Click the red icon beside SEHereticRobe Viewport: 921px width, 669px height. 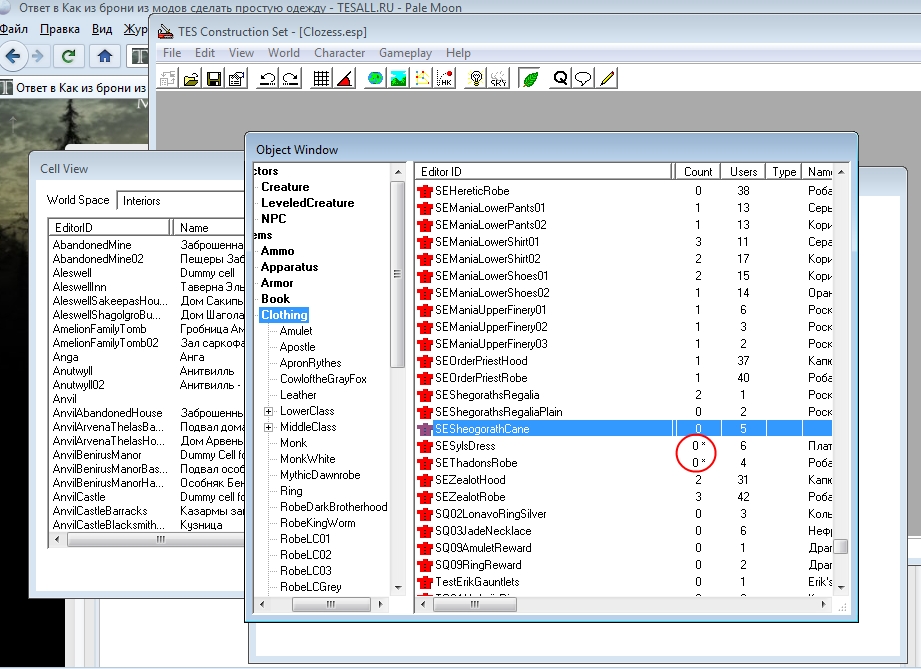pyautogui.click(x=425, y=191)
